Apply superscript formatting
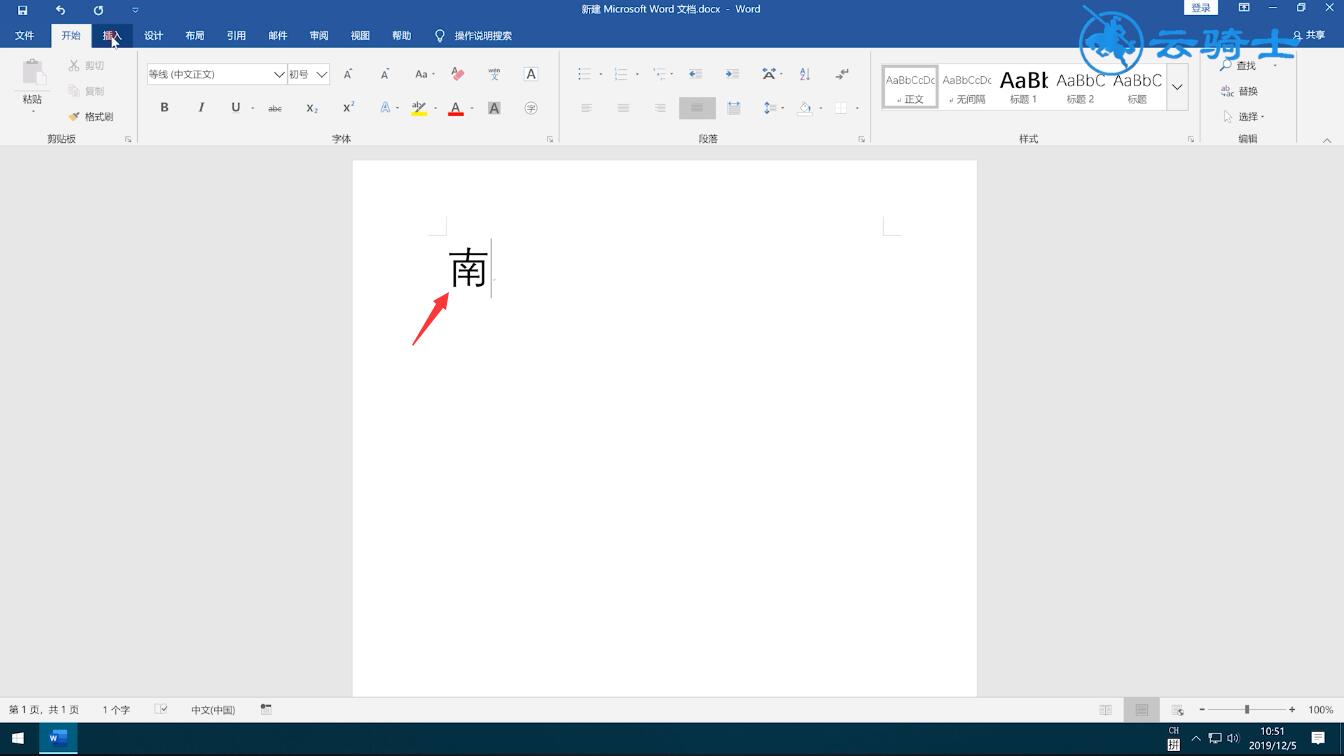The height and width of the screenshot is (756, 1344). click(349, 108)
